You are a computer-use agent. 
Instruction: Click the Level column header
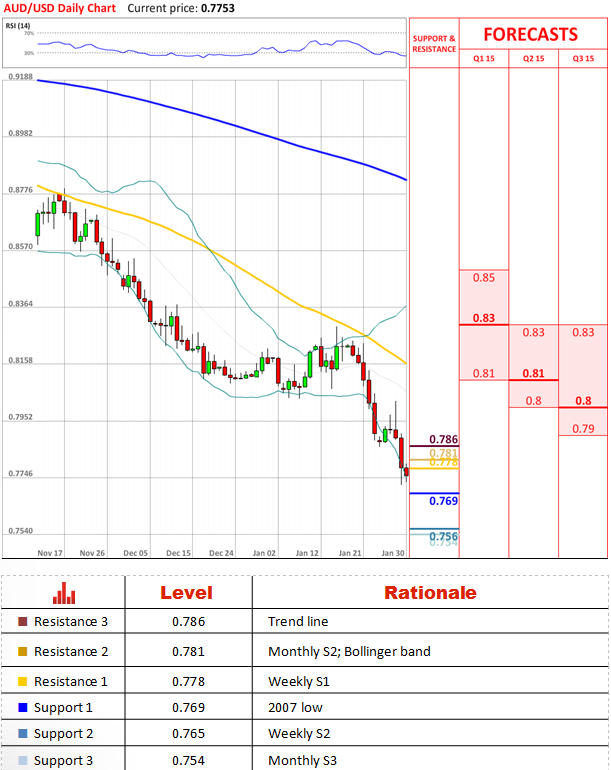(186, 593)
